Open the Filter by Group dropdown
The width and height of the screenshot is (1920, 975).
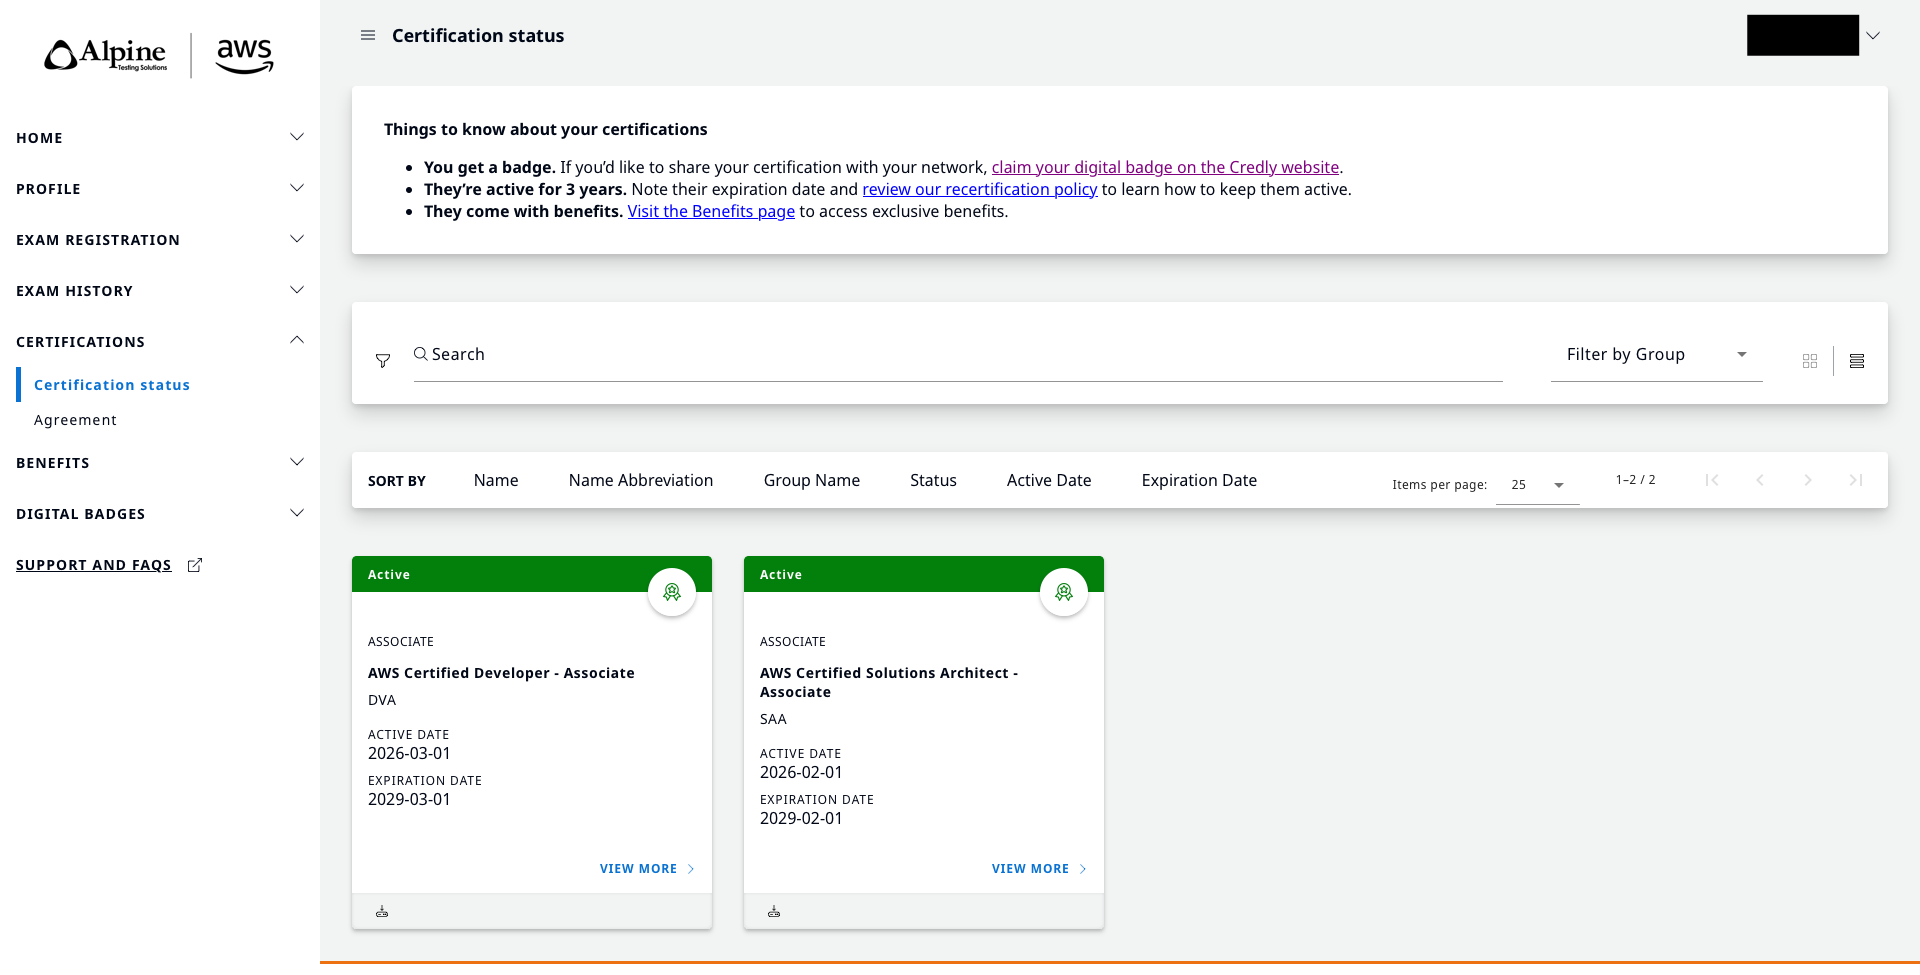coord(1656,355)
